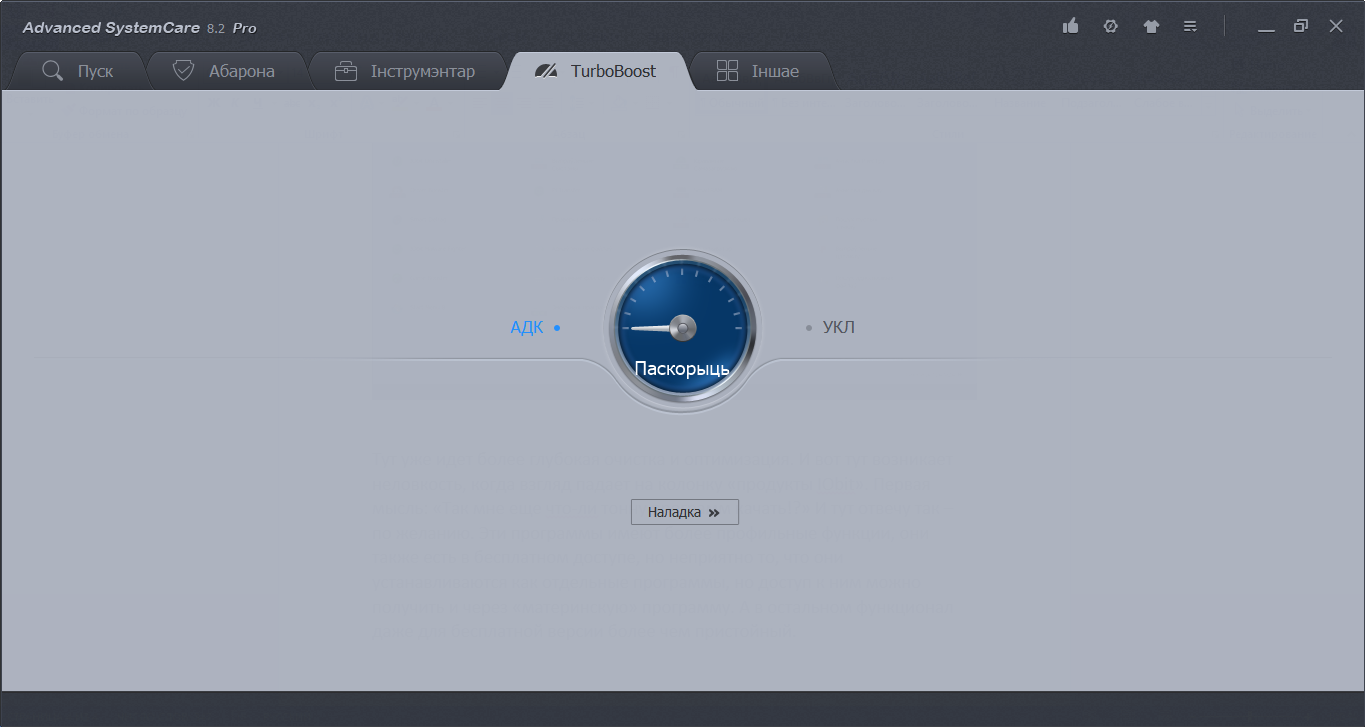Open the Наладка configuration button
1365x727 pixels.
(x=685, y=512)
